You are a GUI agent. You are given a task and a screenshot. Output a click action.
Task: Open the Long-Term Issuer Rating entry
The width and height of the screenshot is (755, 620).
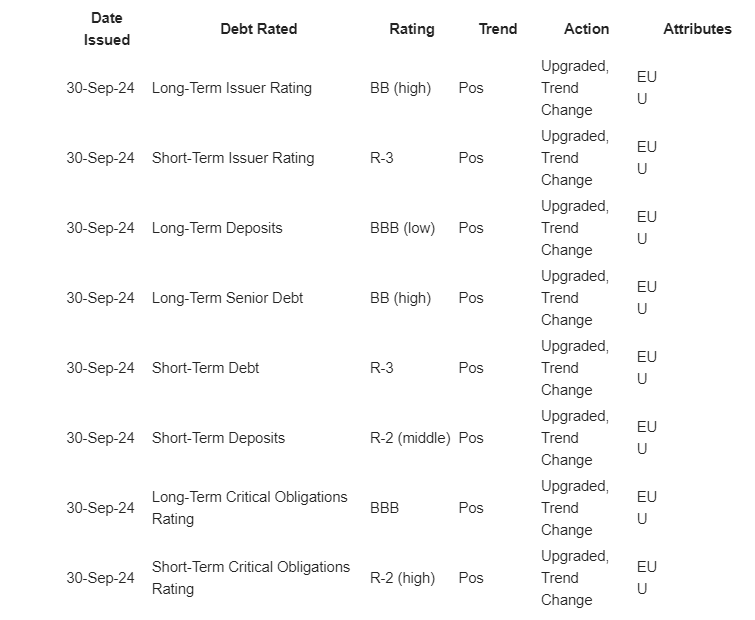tap(232, 88)
